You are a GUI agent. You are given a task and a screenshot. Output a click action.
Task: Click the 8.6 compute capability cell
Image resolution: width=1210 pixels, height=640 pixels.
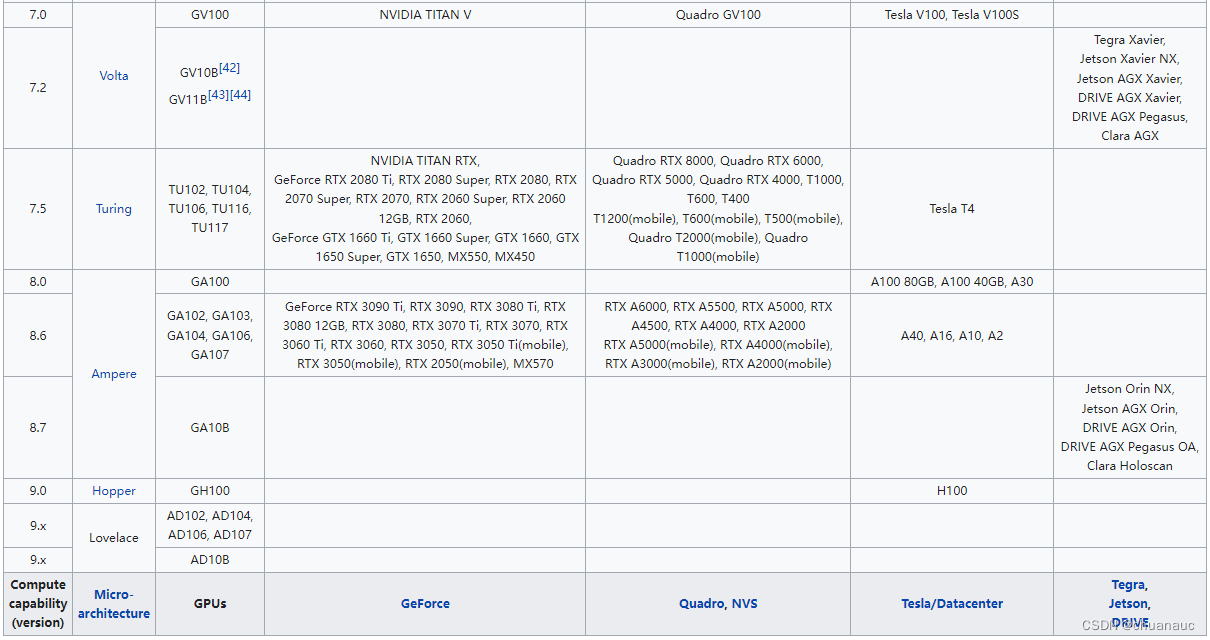(x=37, y=335)
